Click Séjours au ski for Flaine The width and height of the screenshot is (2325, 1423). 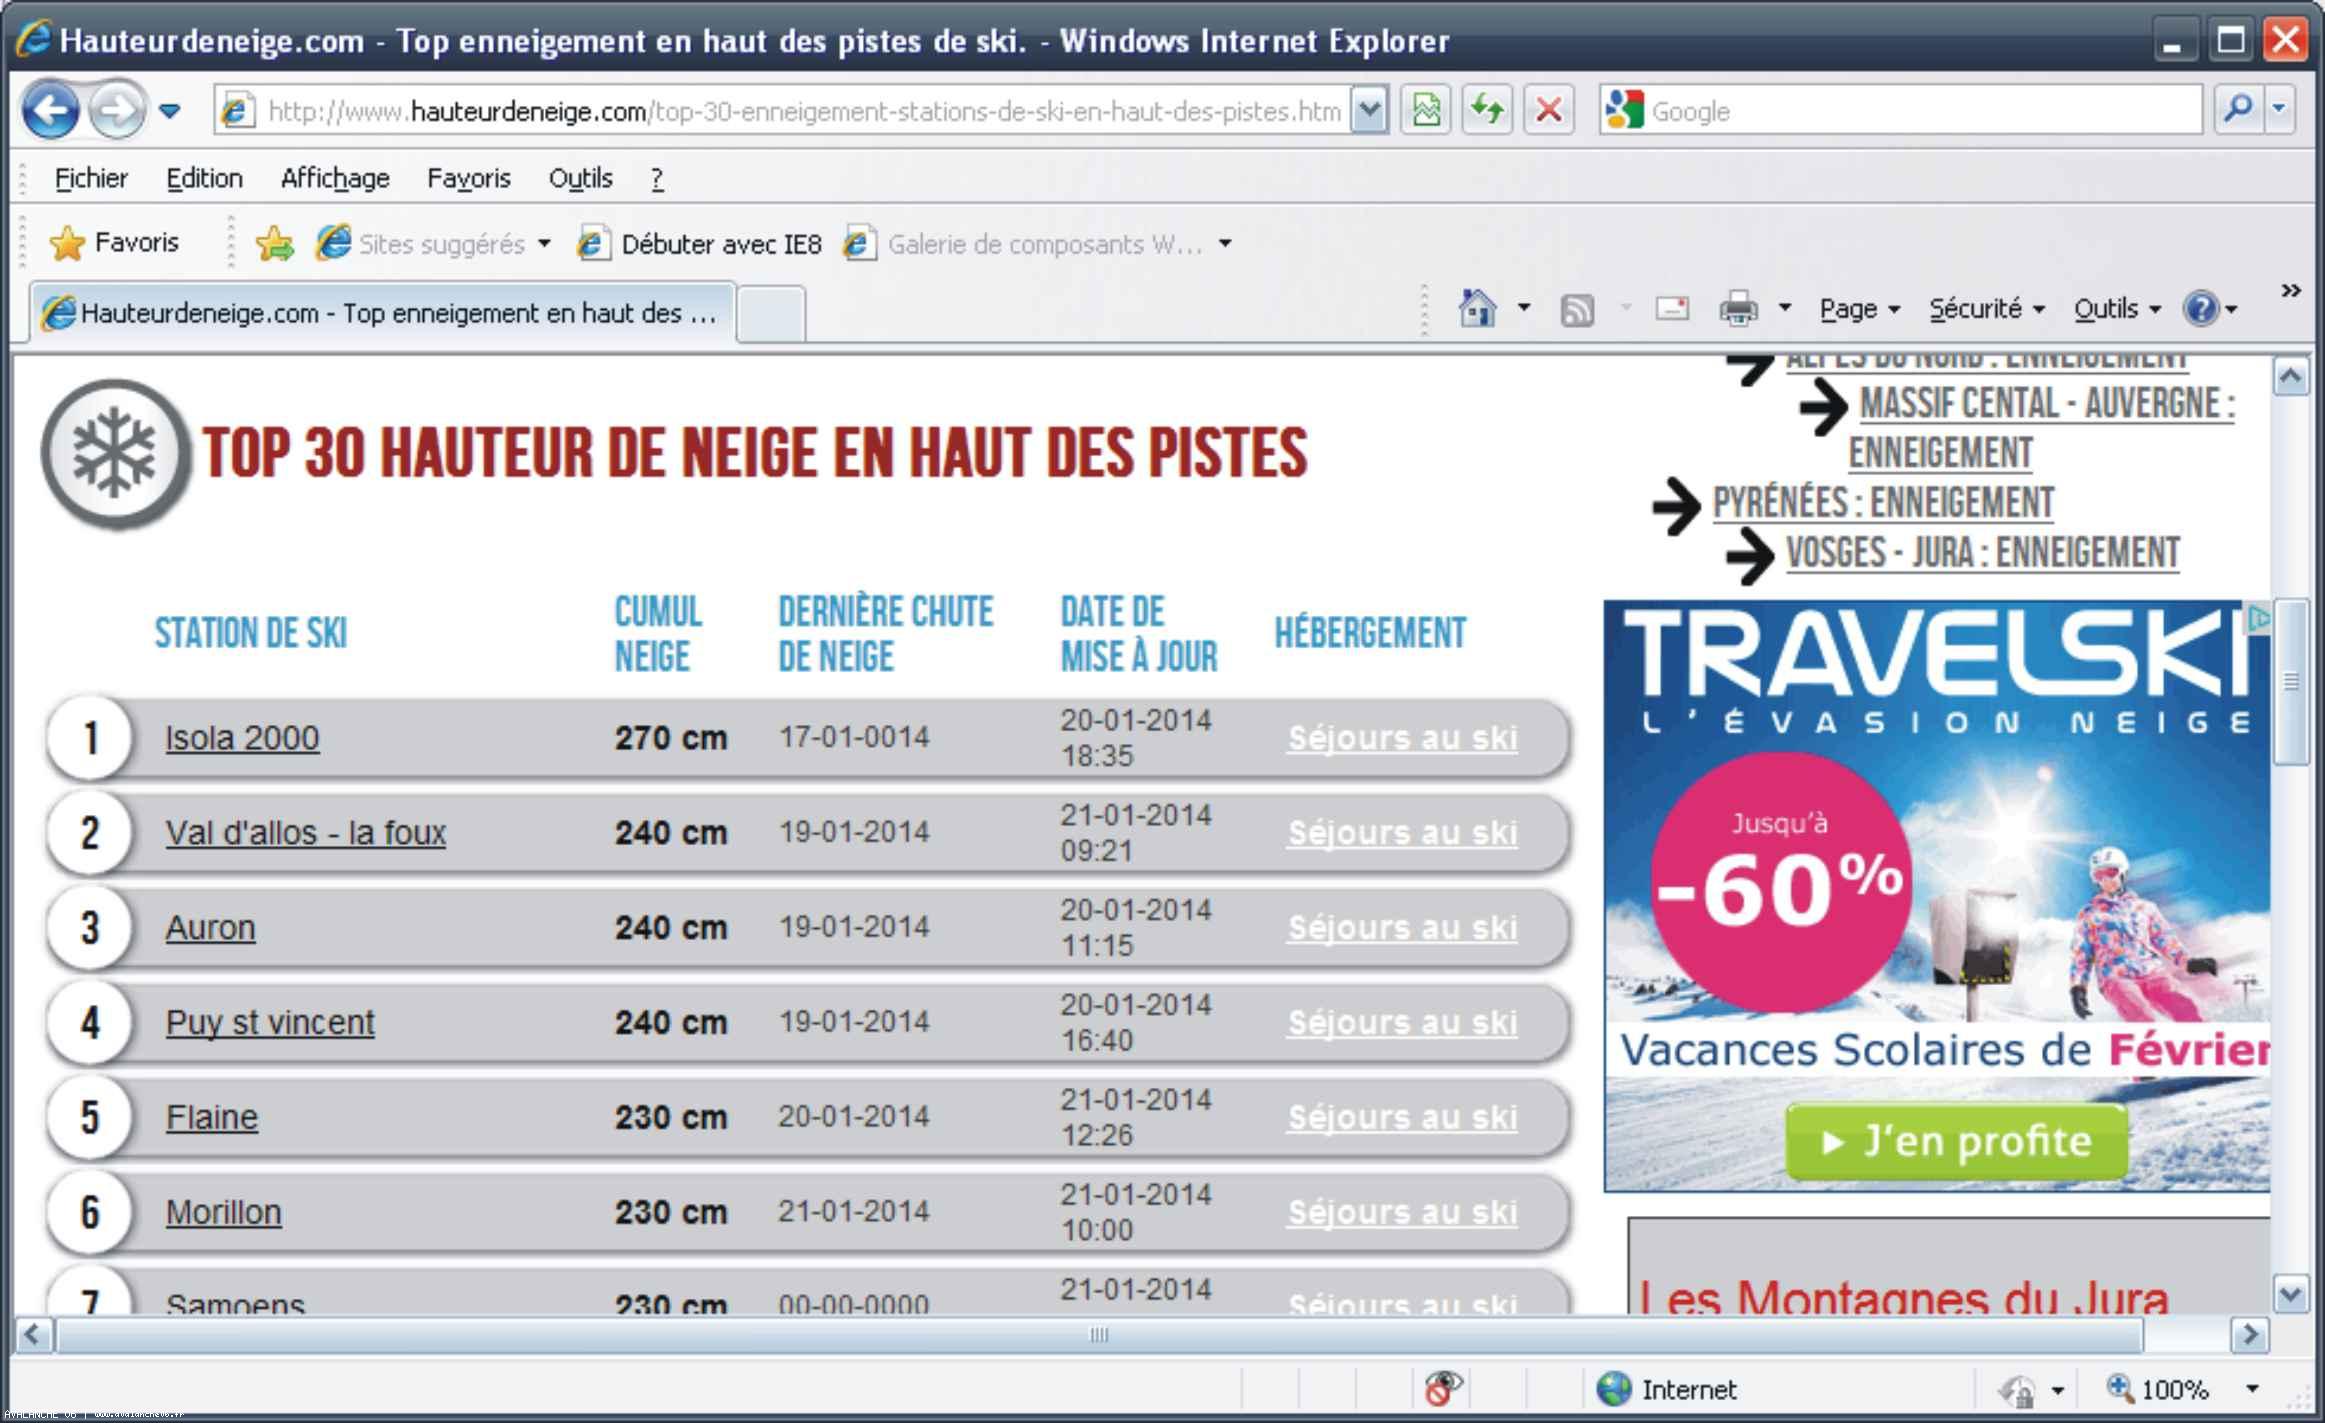(1402, 1118)
